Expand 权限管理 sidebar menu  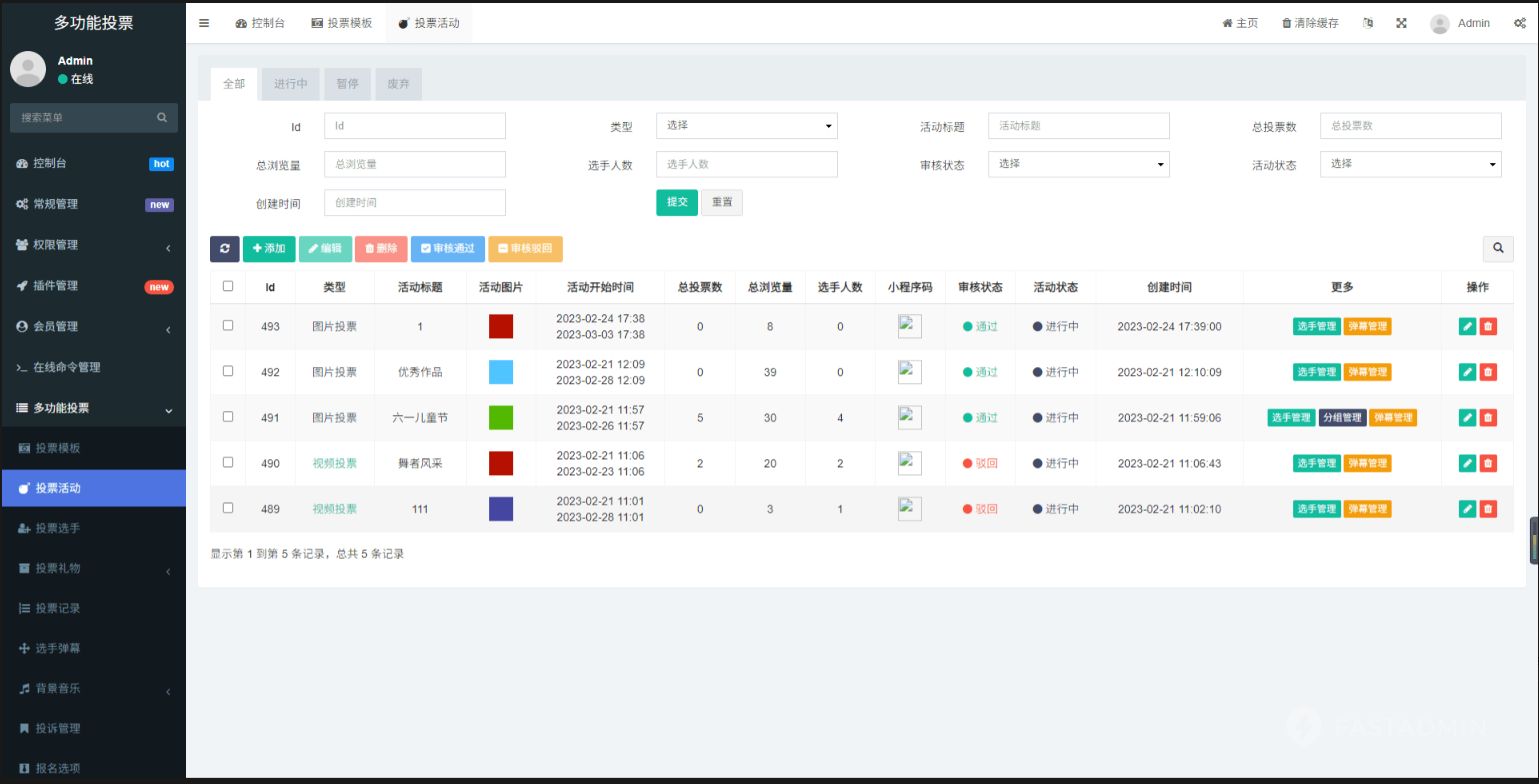tap(93, 245)
